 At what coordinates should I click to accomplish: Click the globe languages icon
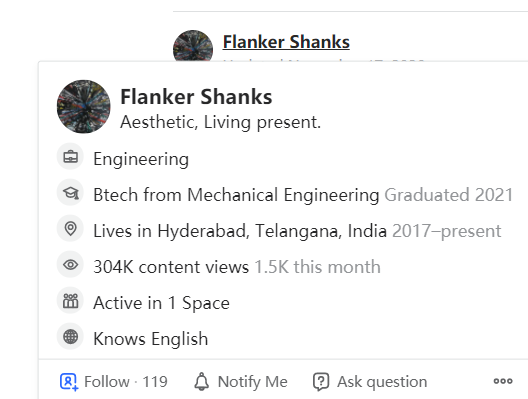coord(70,337)
